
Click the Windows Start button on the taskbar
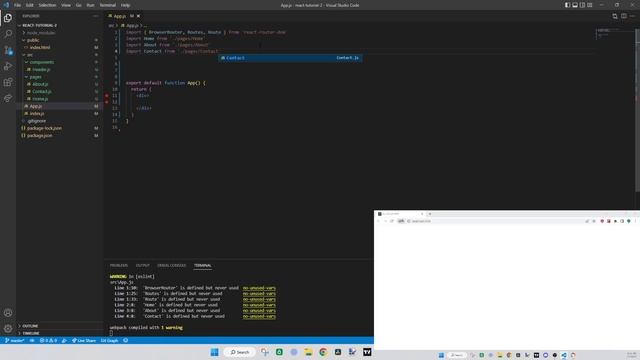214,352
